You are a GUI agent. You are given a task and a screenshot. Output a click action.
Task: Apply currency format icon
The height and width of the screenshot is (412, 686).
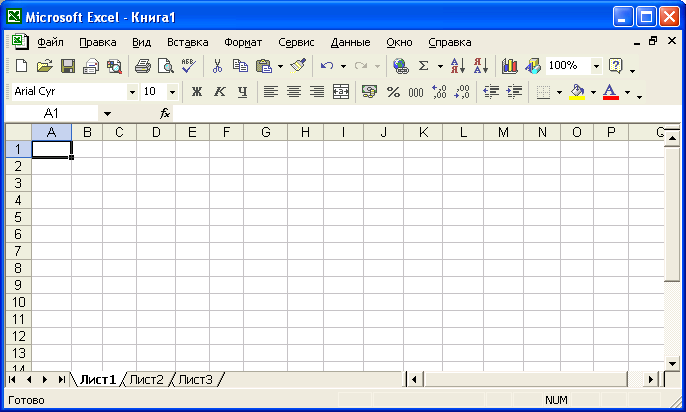click(369, 92)
